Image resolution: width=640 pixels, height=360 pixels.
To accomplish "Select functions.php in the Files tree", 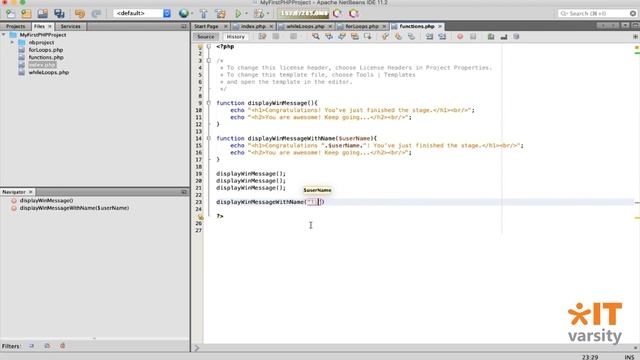I will 46,57.
